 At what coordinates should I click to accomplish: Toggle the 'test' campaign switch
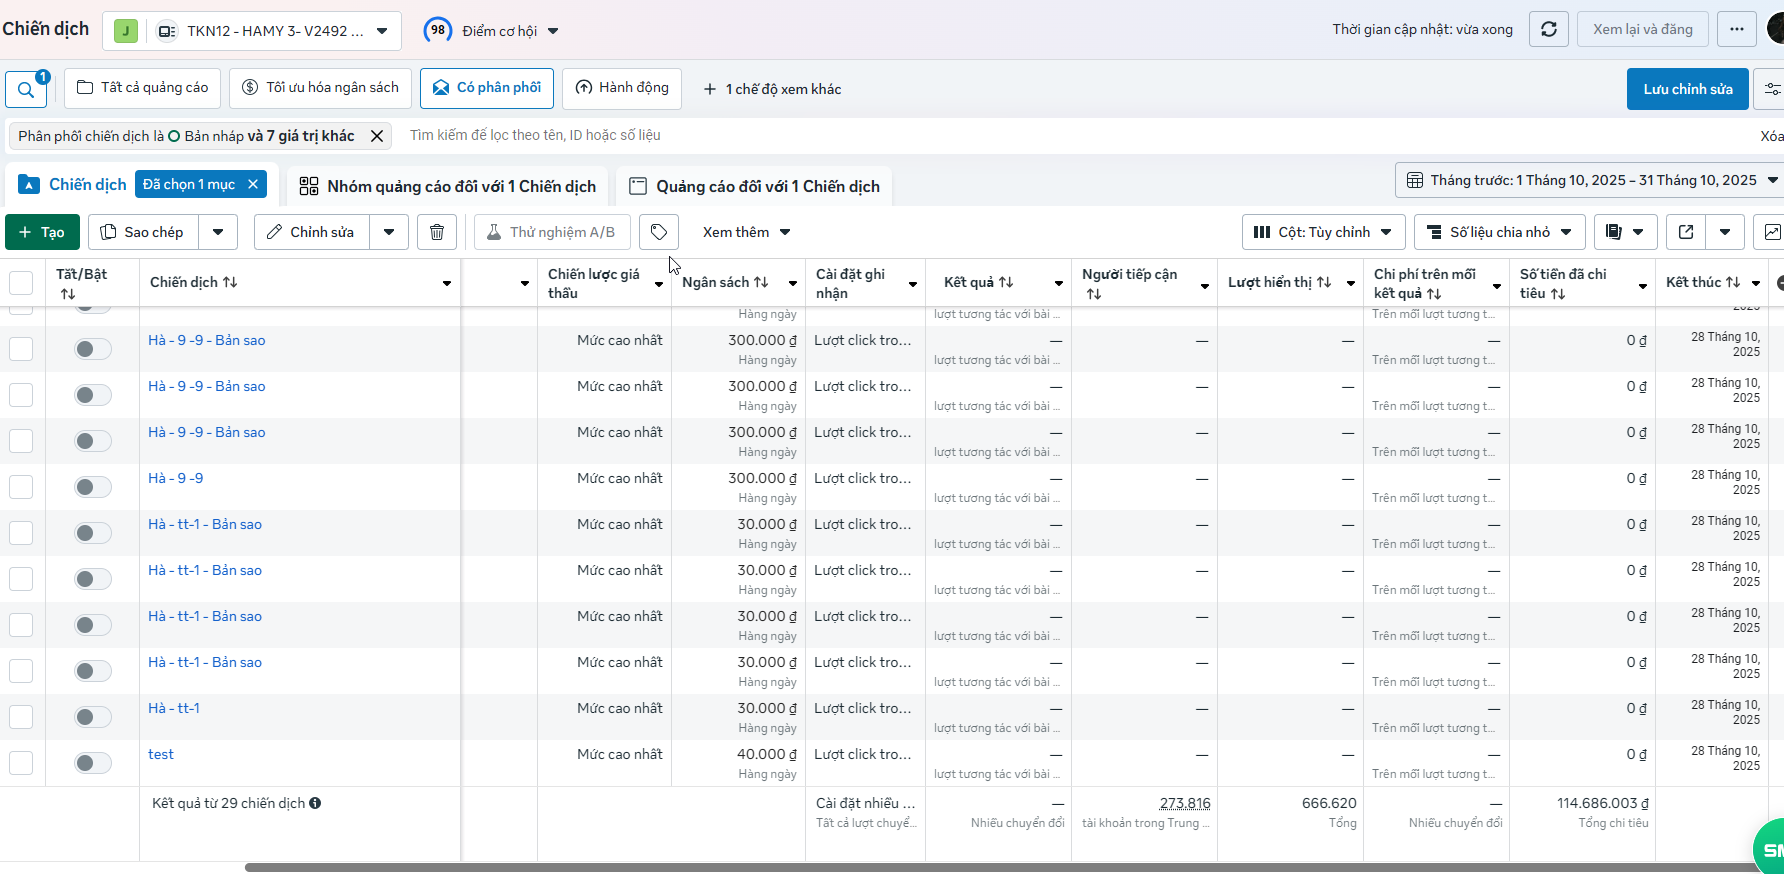[93, 763]
